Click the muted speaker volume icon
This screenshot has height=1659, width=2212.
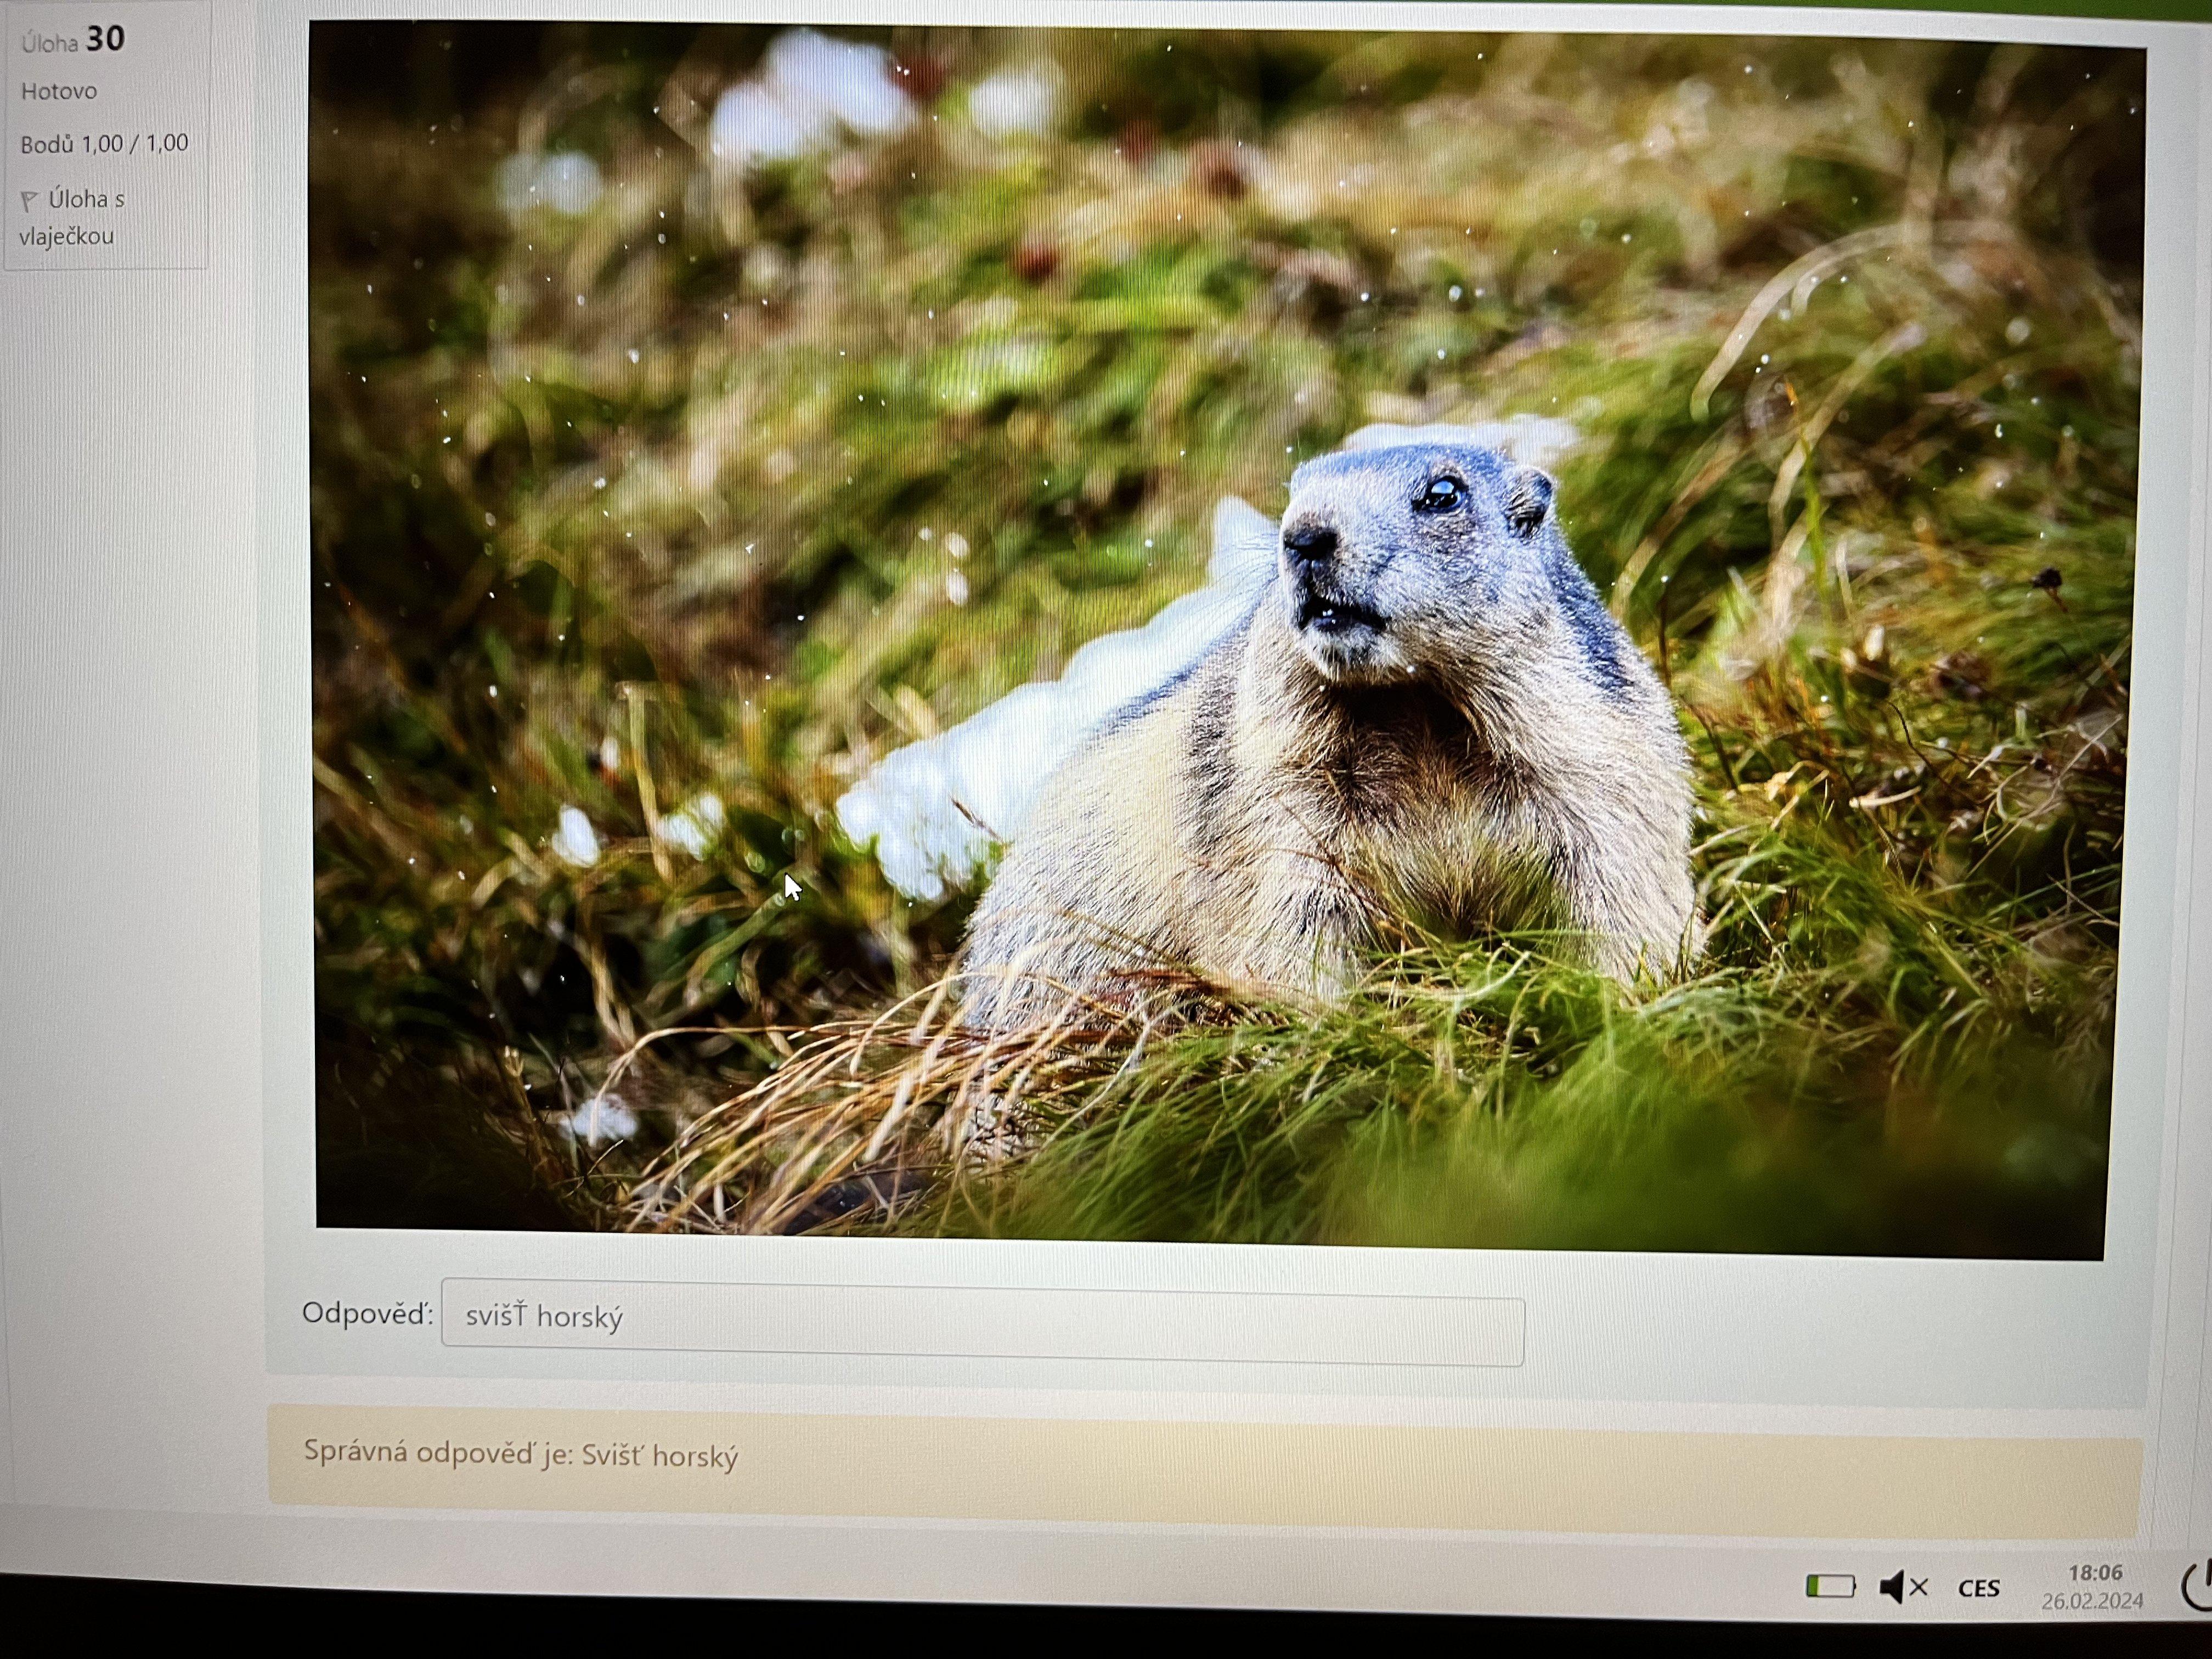pyautogui.click(x=1903, y=1587)
